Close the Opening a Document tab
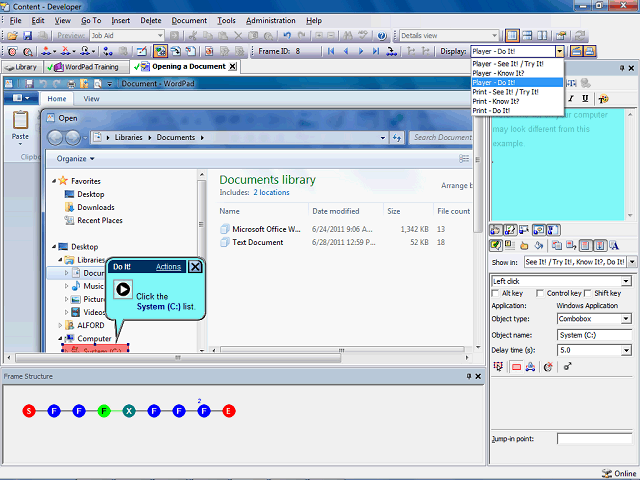The height and width of the screenshot is (480, 640). pos(232,67)
